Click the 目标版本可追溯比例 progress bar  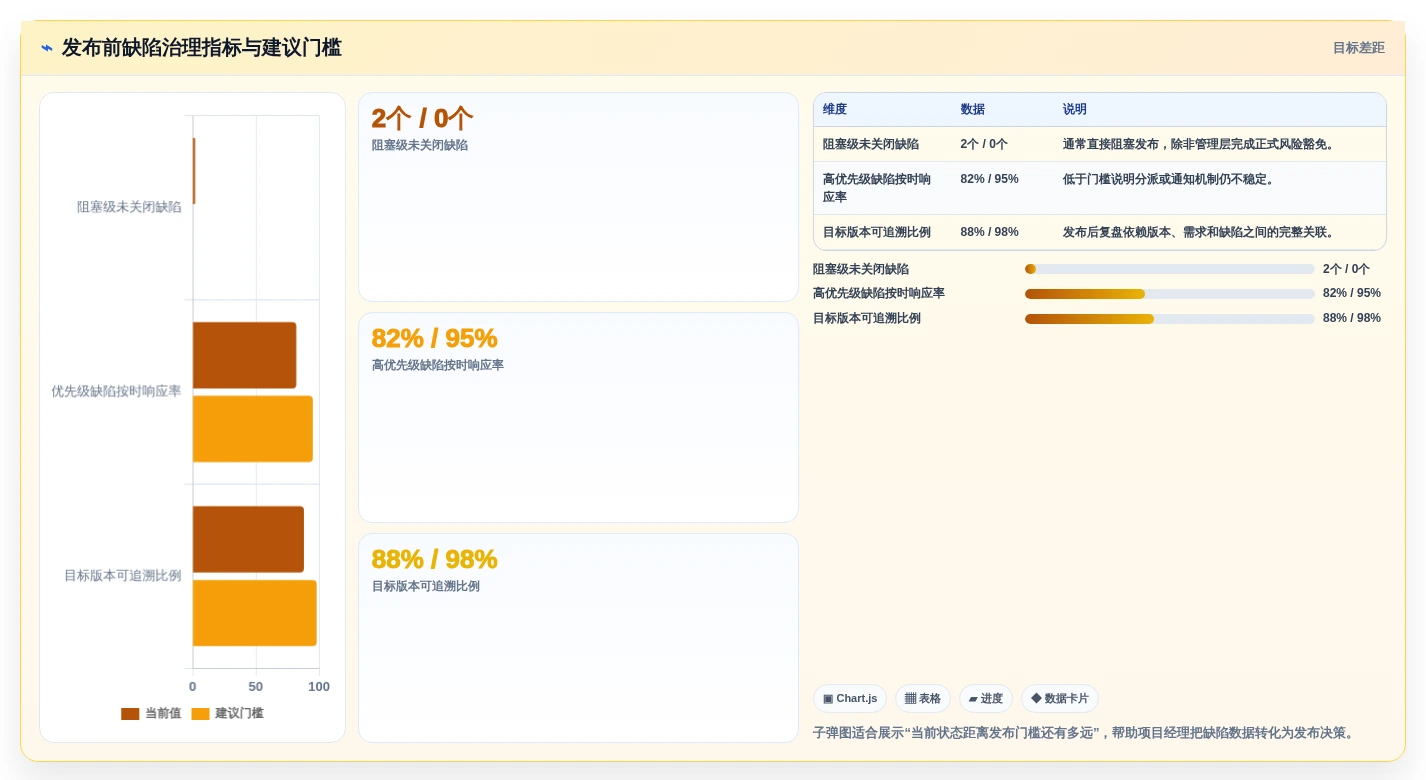point(1169,319)
